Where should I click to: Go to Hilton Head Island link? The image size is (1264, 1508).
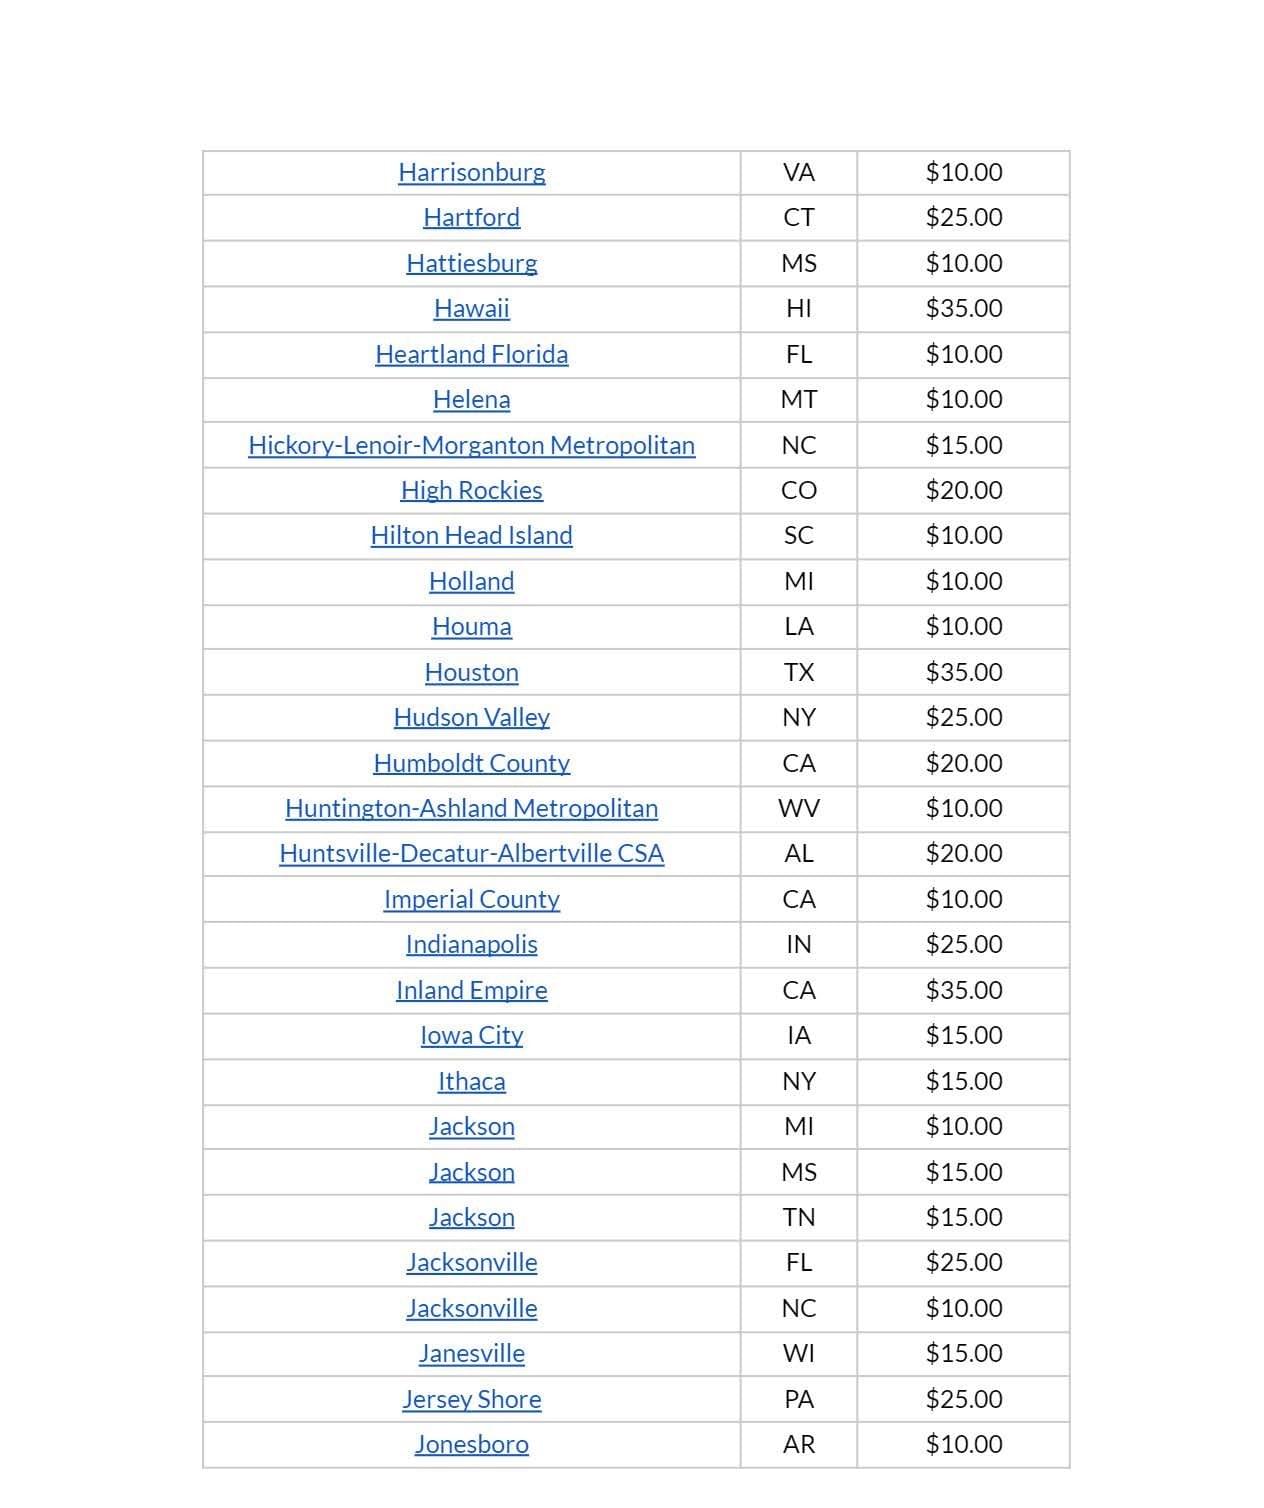[471, 535]
